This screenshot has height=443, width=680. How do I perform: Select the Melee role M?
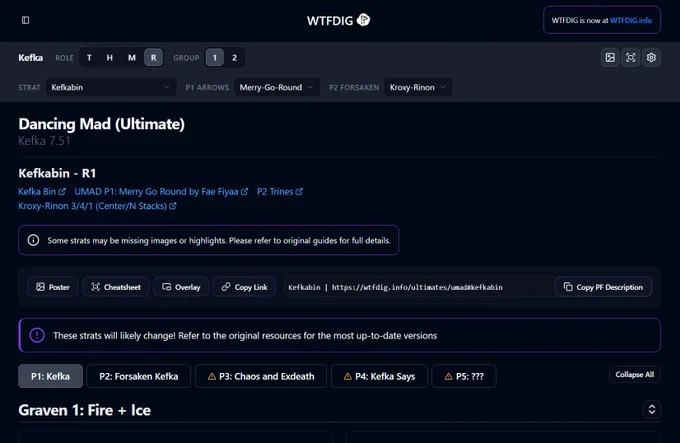(131, 58)
